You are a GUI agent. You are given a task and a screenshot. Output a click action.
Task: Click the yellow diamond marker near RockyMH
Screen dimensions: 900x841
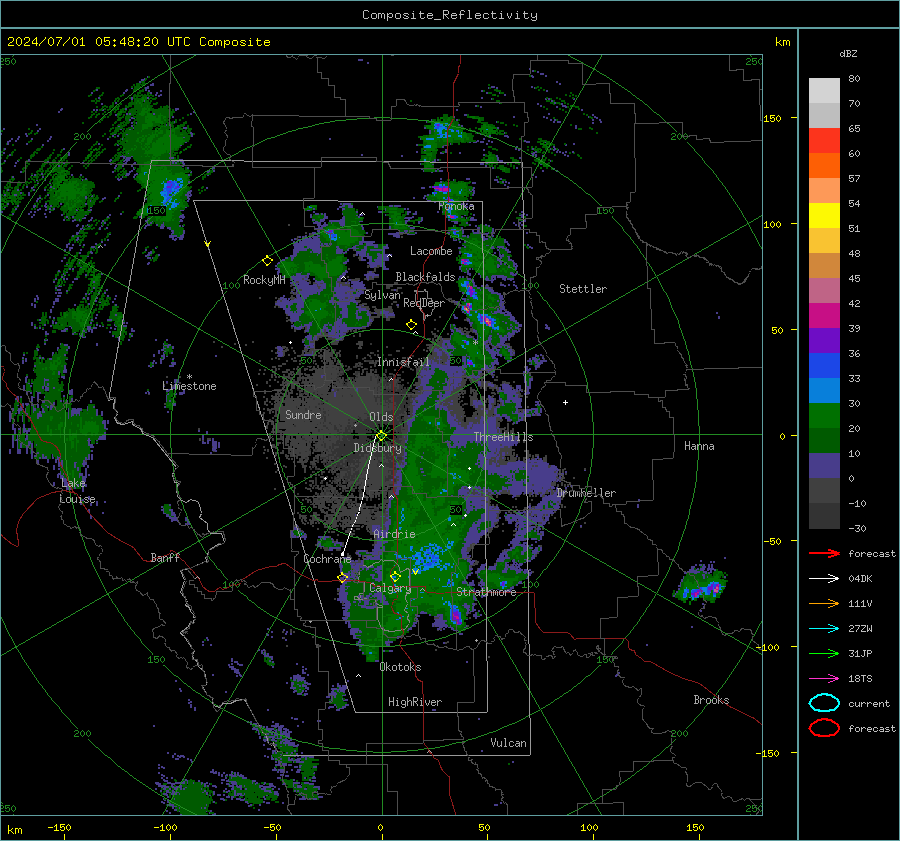coord(267,261)
